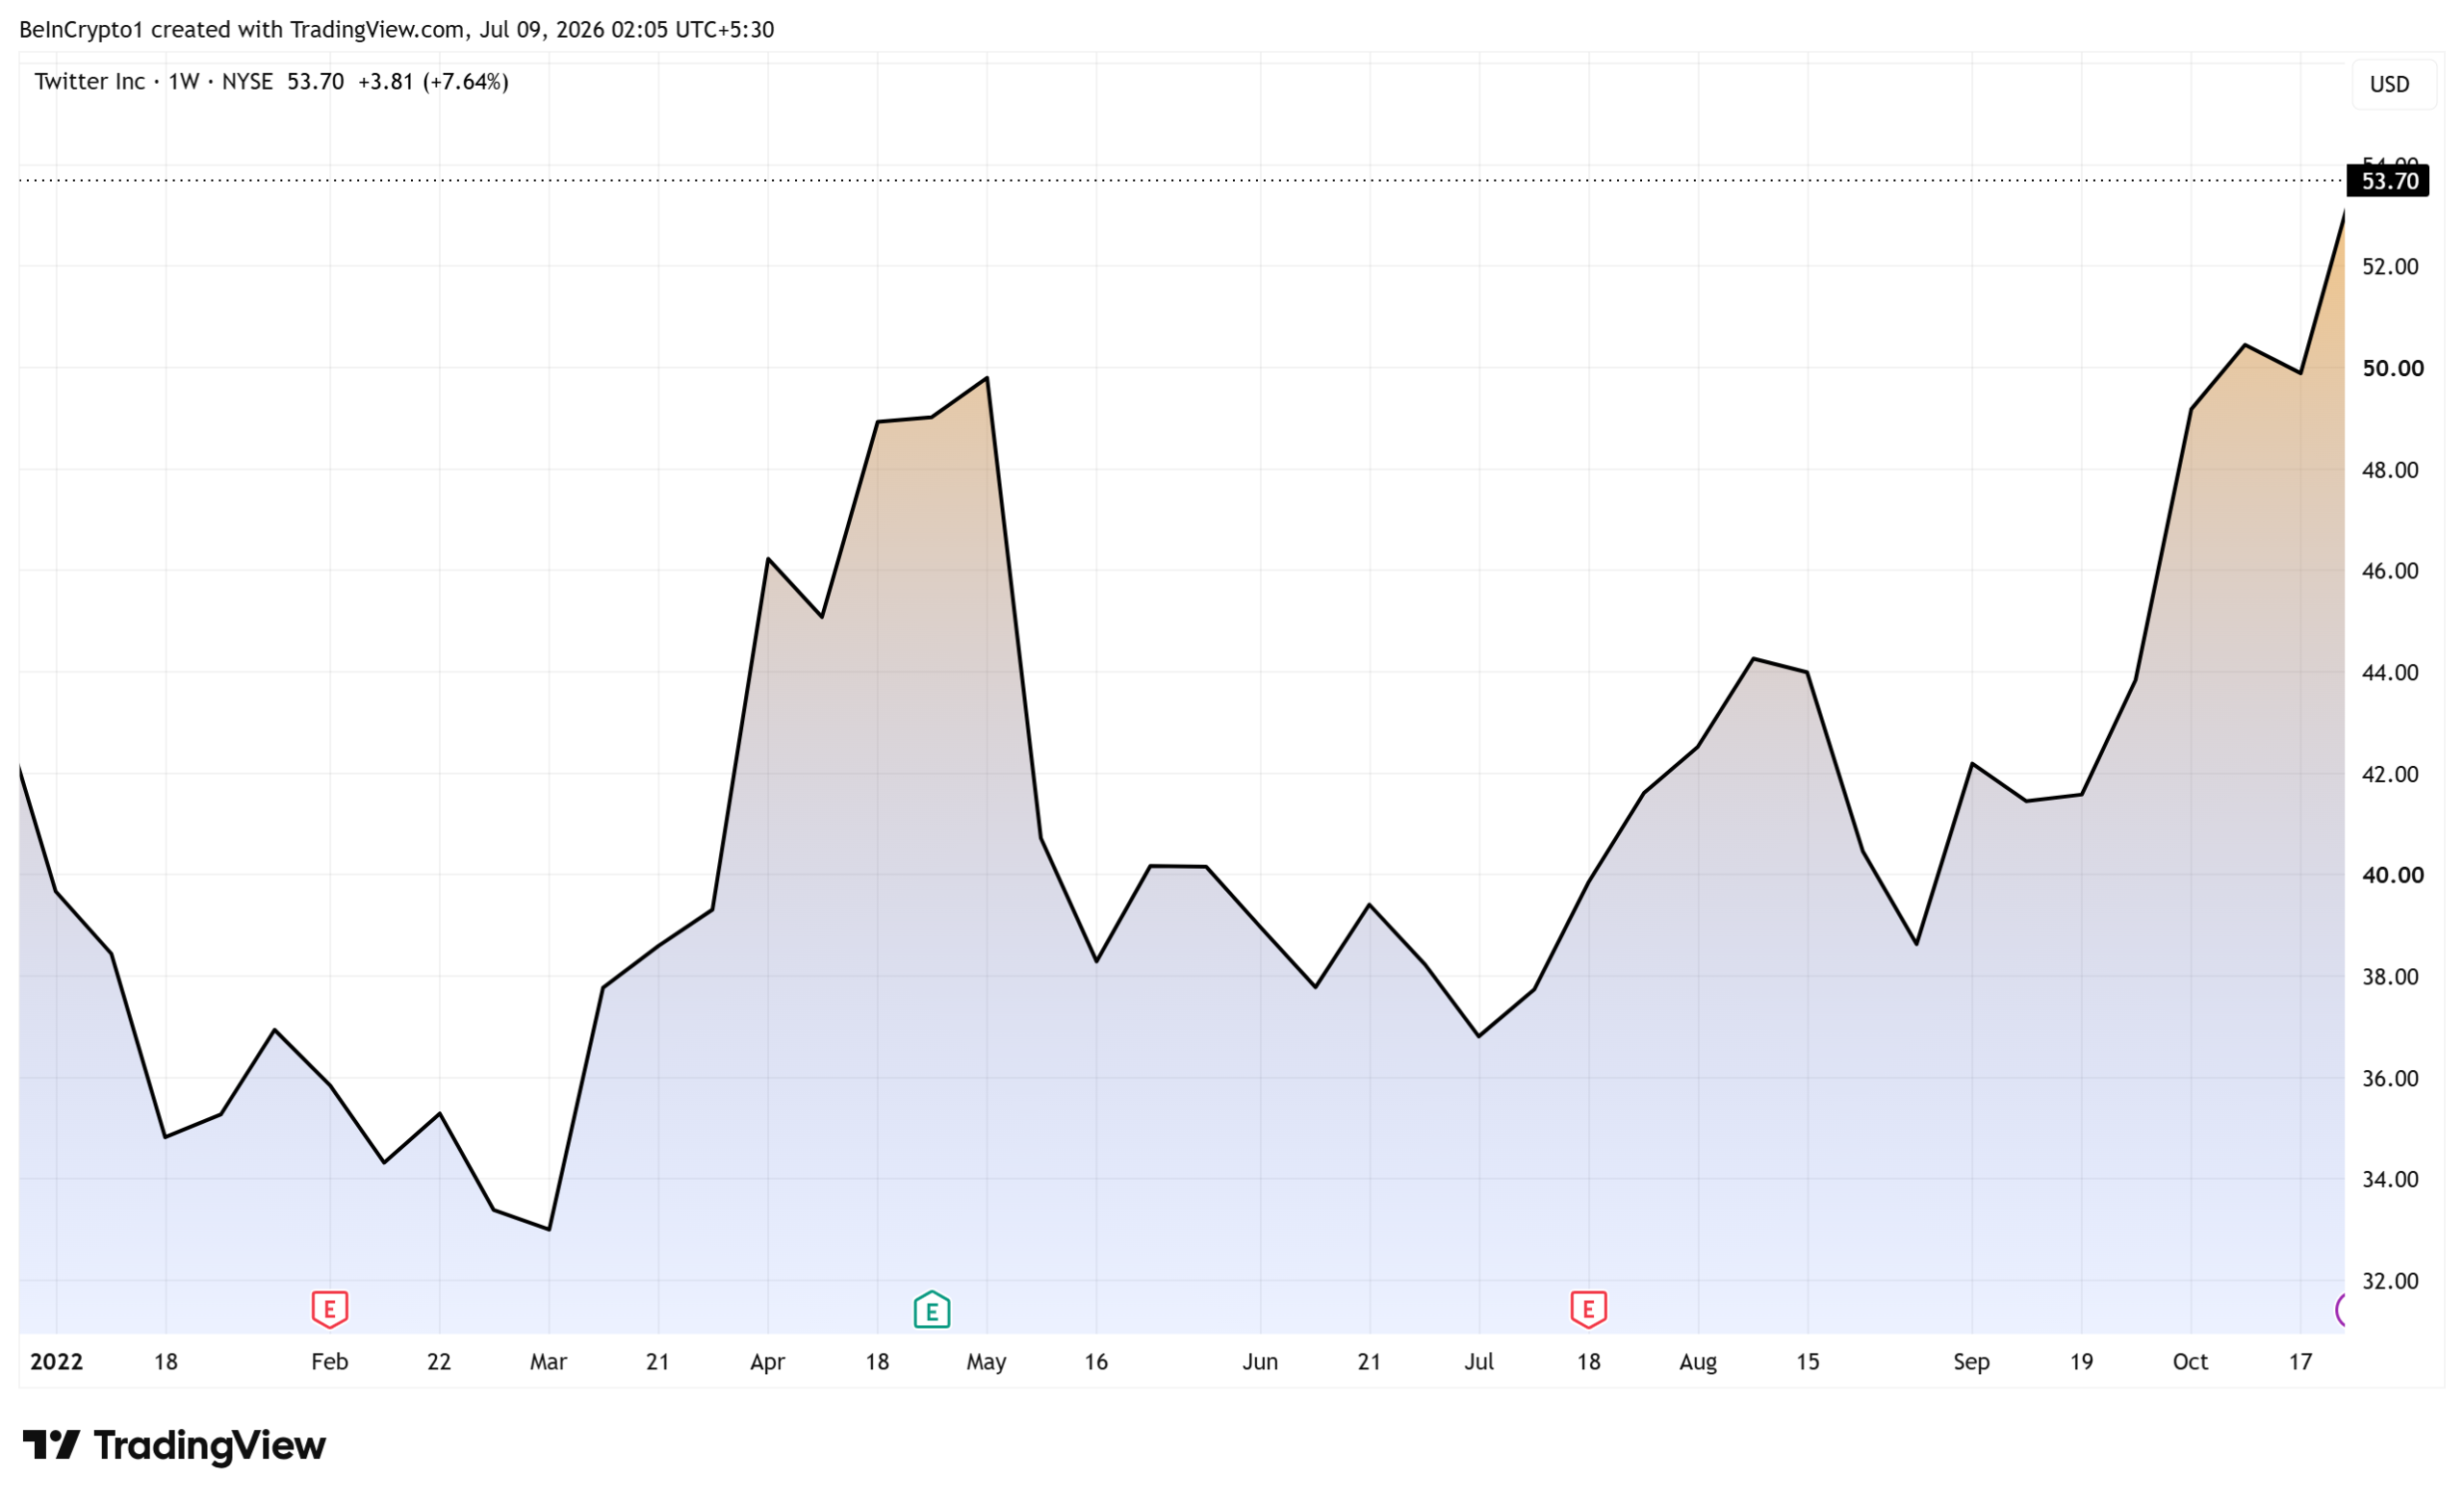
Task: Click the 52.00 price axis label
Action: point(2390,267)
